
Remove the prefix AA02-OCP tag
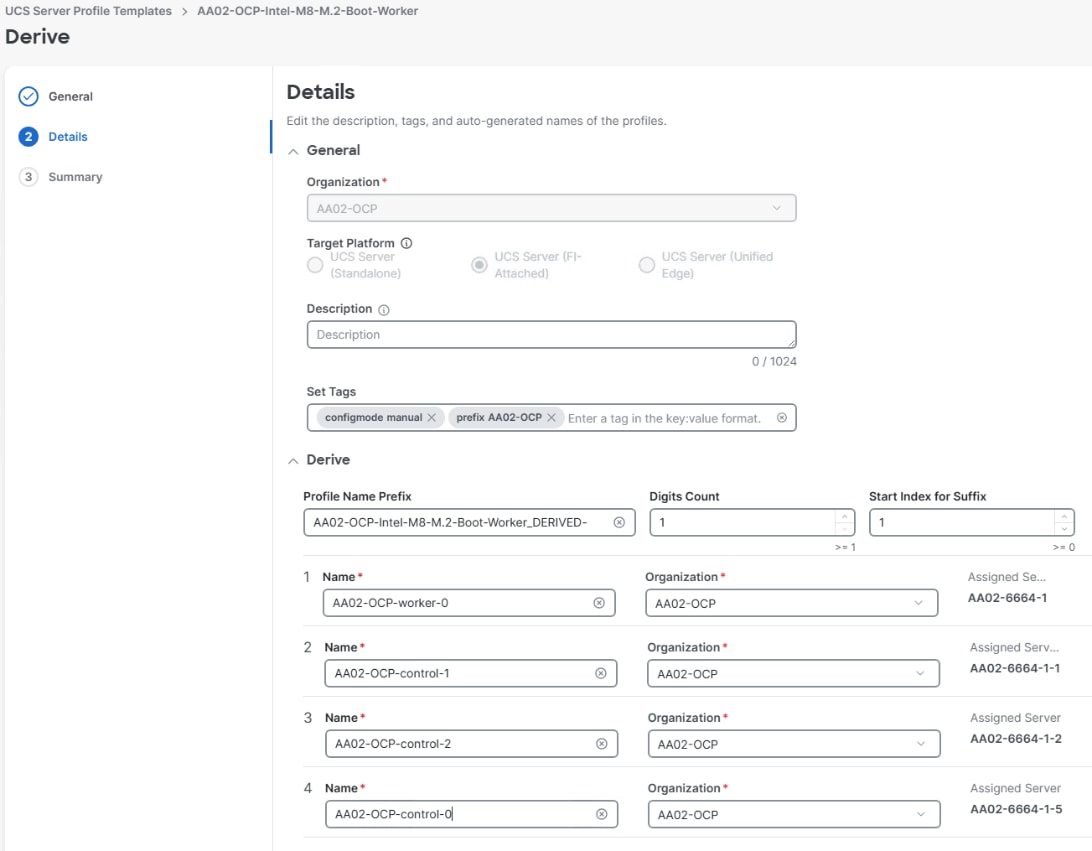[x=552, y=417]
